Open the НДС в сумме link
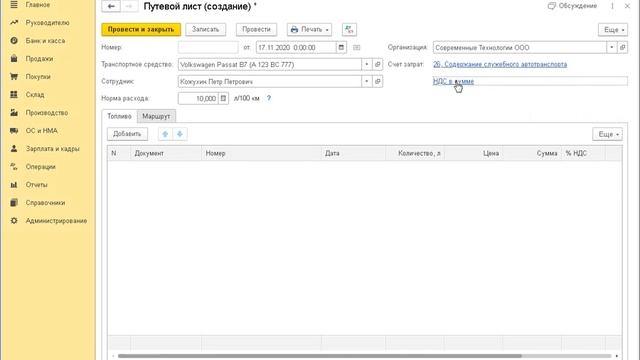 453,81
